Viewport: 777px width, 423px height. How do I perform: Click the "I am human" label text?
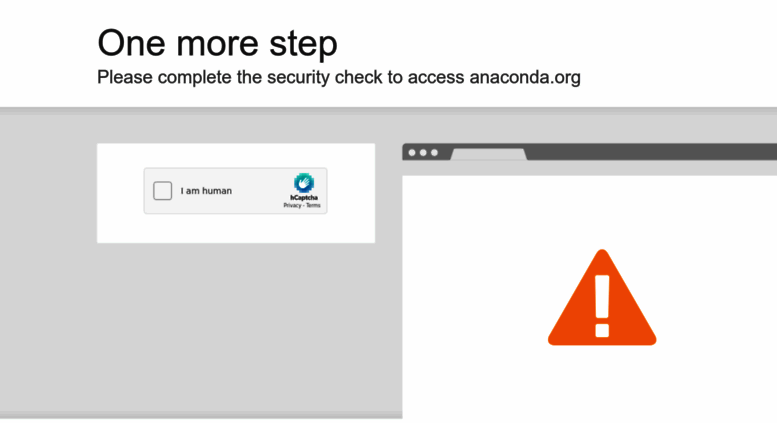click(206, 191)
